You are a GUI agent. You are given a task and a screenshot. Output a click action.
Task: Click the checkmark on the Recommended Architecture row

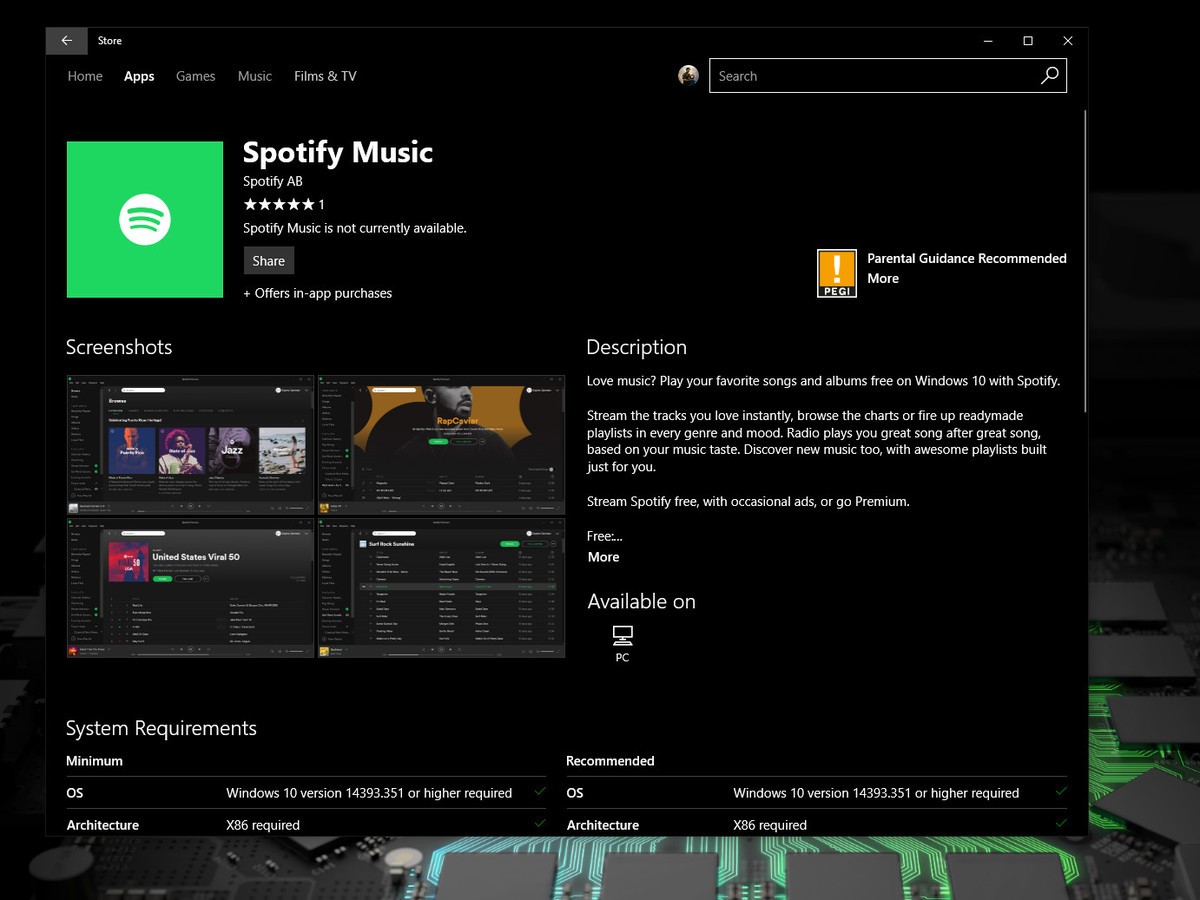(1060, 823)
